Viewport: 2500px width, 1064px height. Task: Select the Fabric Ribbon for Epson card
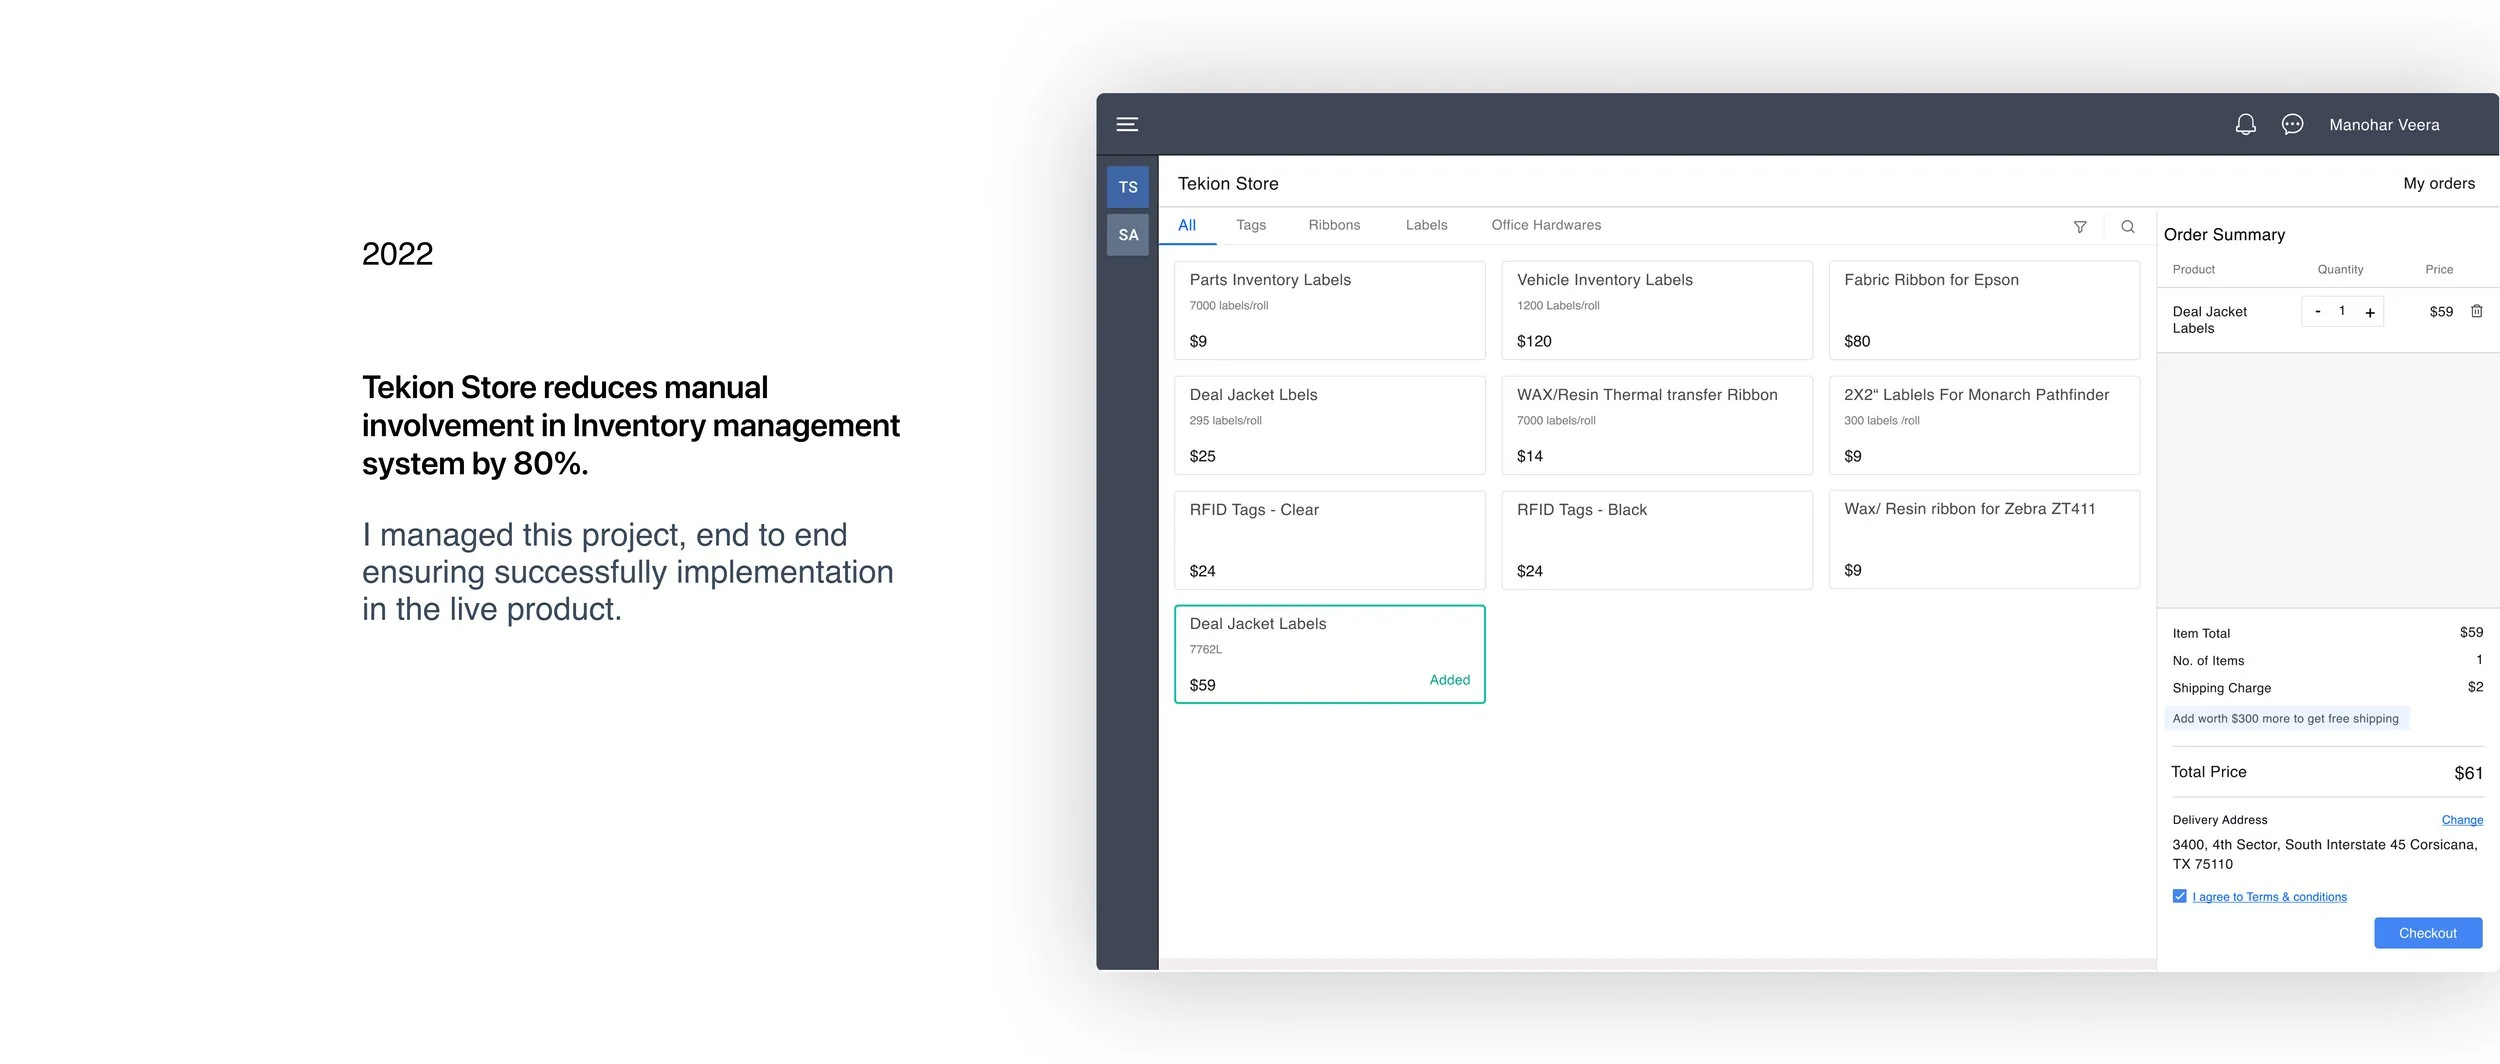pyautogui.click(x=1984, y=310)
